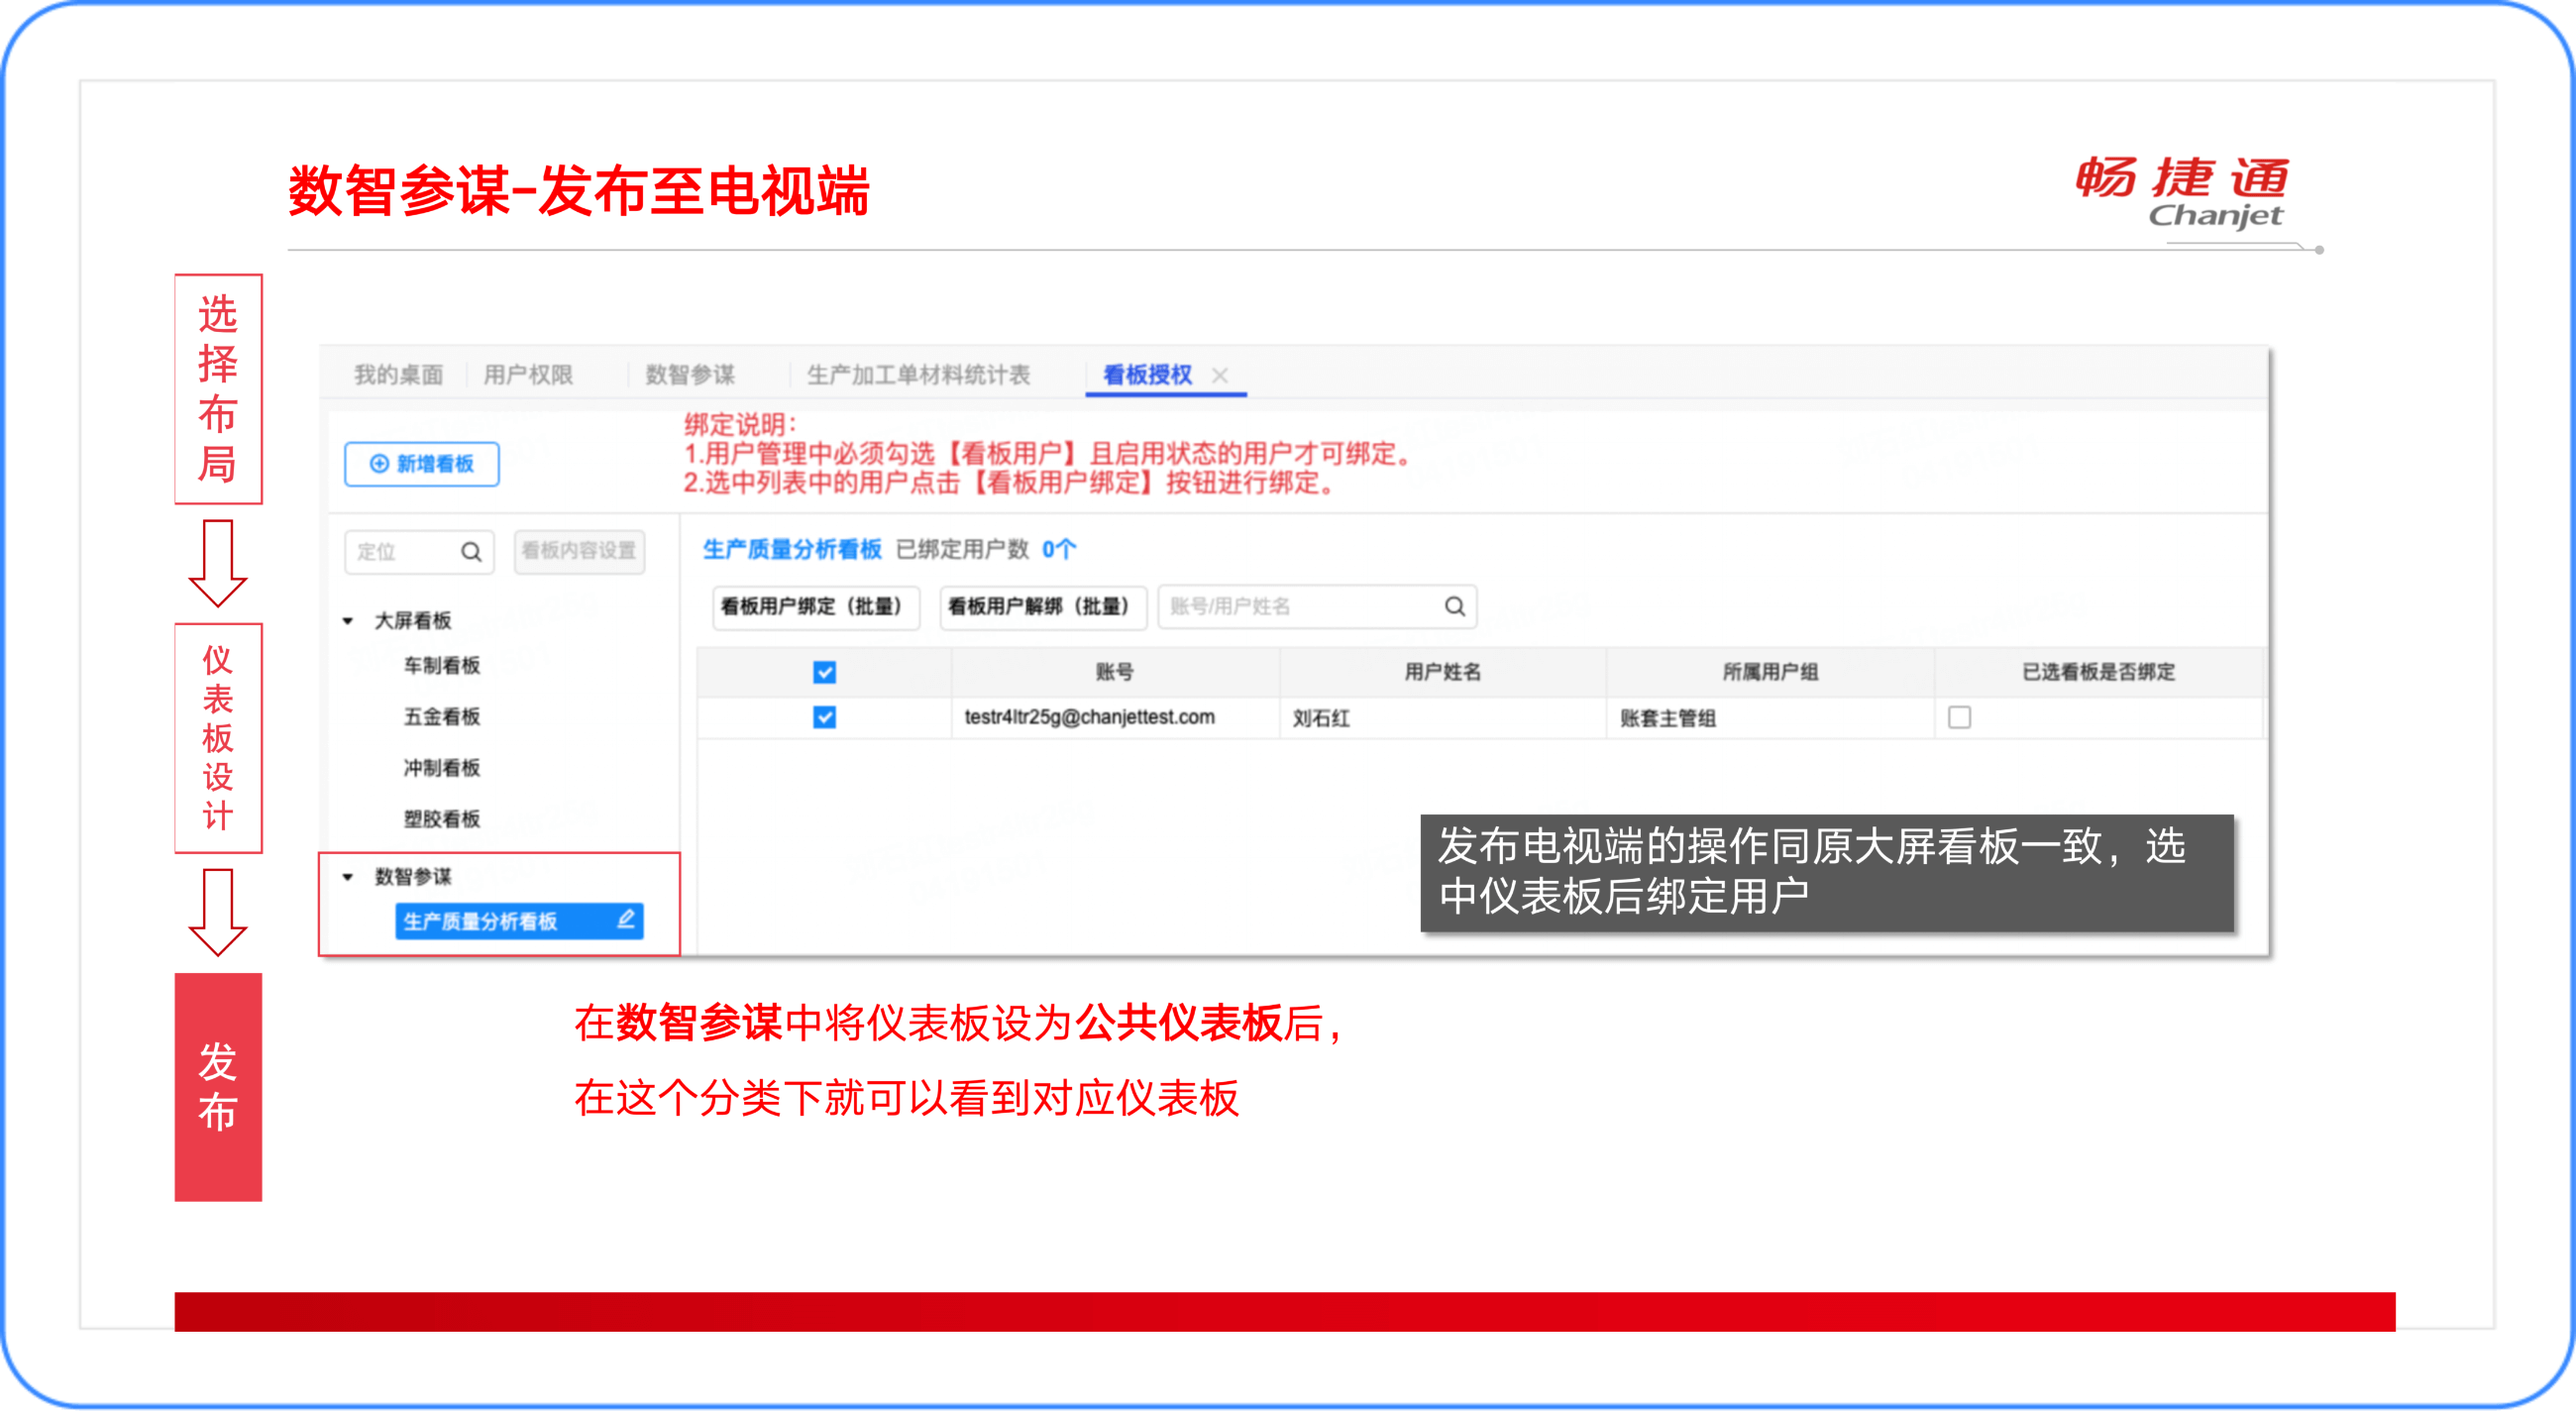Click the search icon in 定位 box
The image size is (2576, 1411).
(471, 551)
